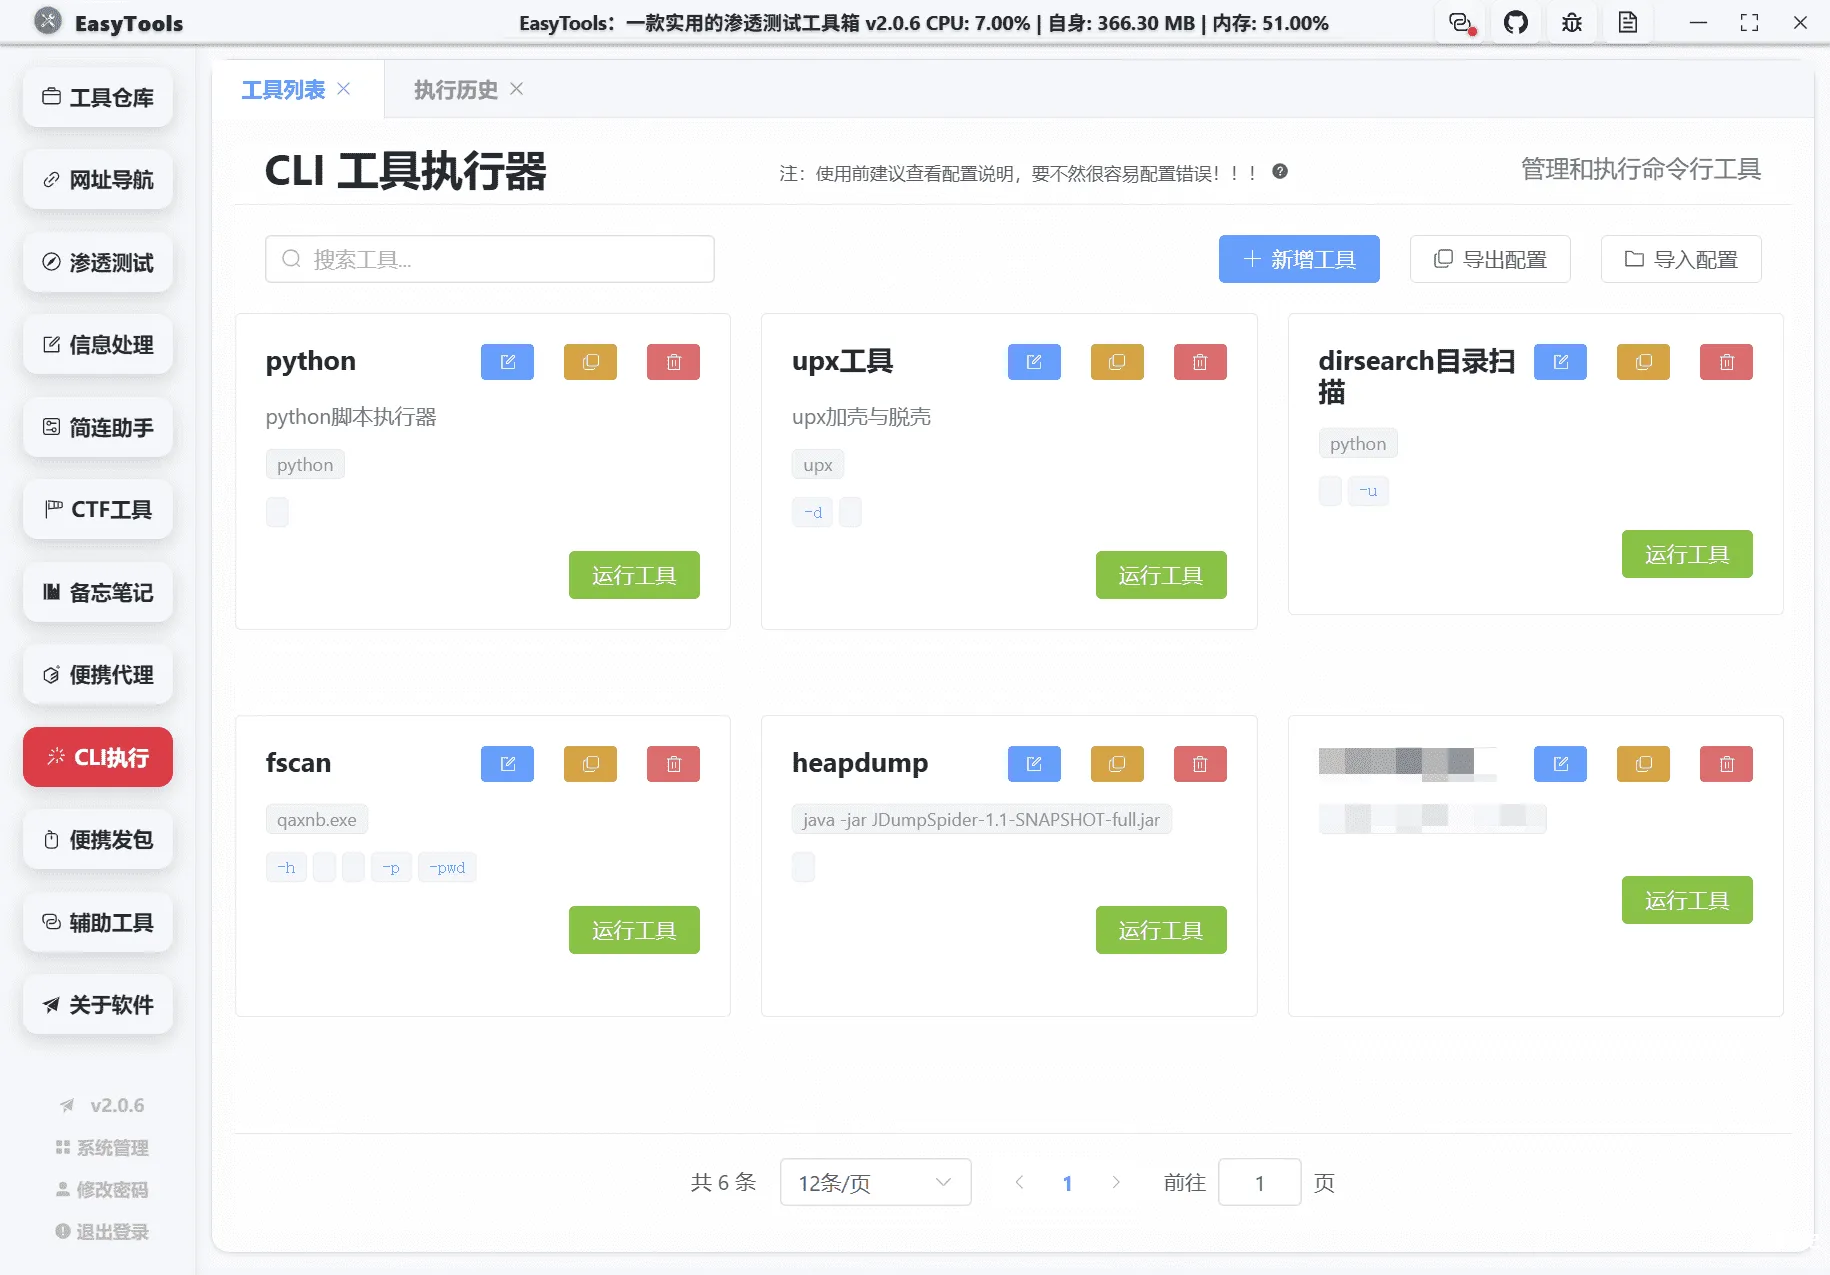Screen dimensions: 1830x1275
Task: Open 备忘笔记 from the sidebar
Action: point(97,592)
